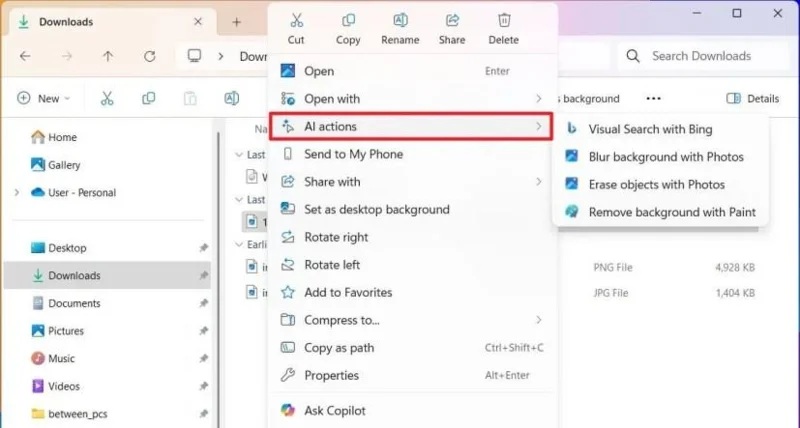
Task: Click the Search Downloads field
Action: 703,56
